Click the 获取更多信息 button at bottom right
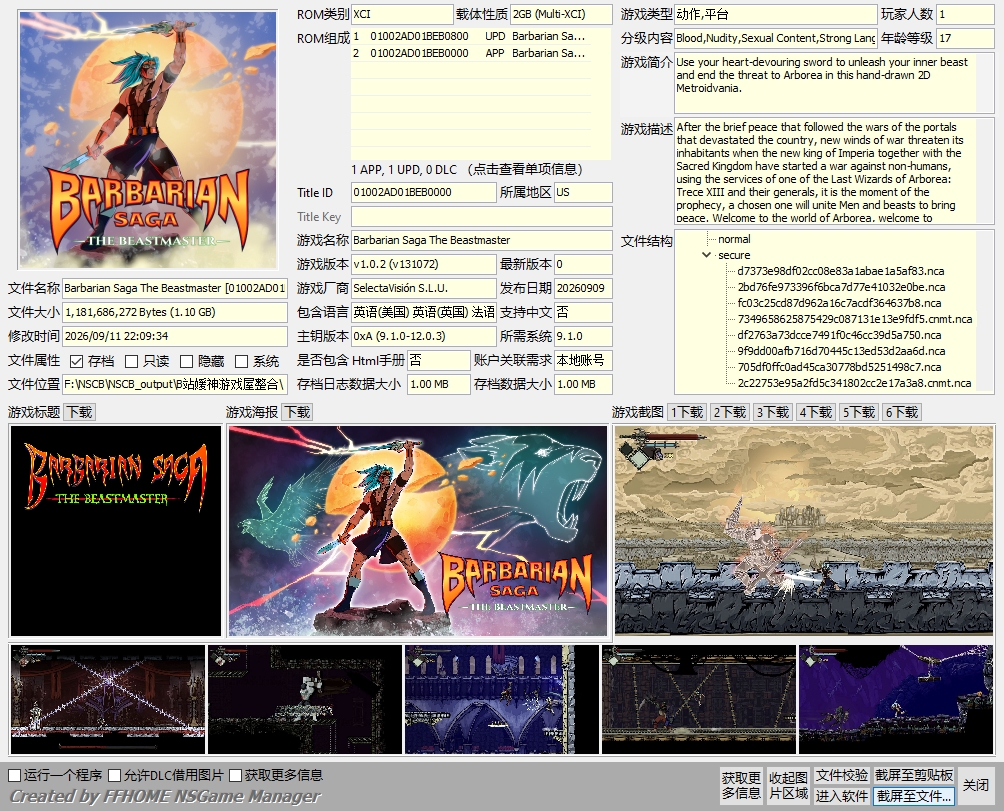 (741, 785)
